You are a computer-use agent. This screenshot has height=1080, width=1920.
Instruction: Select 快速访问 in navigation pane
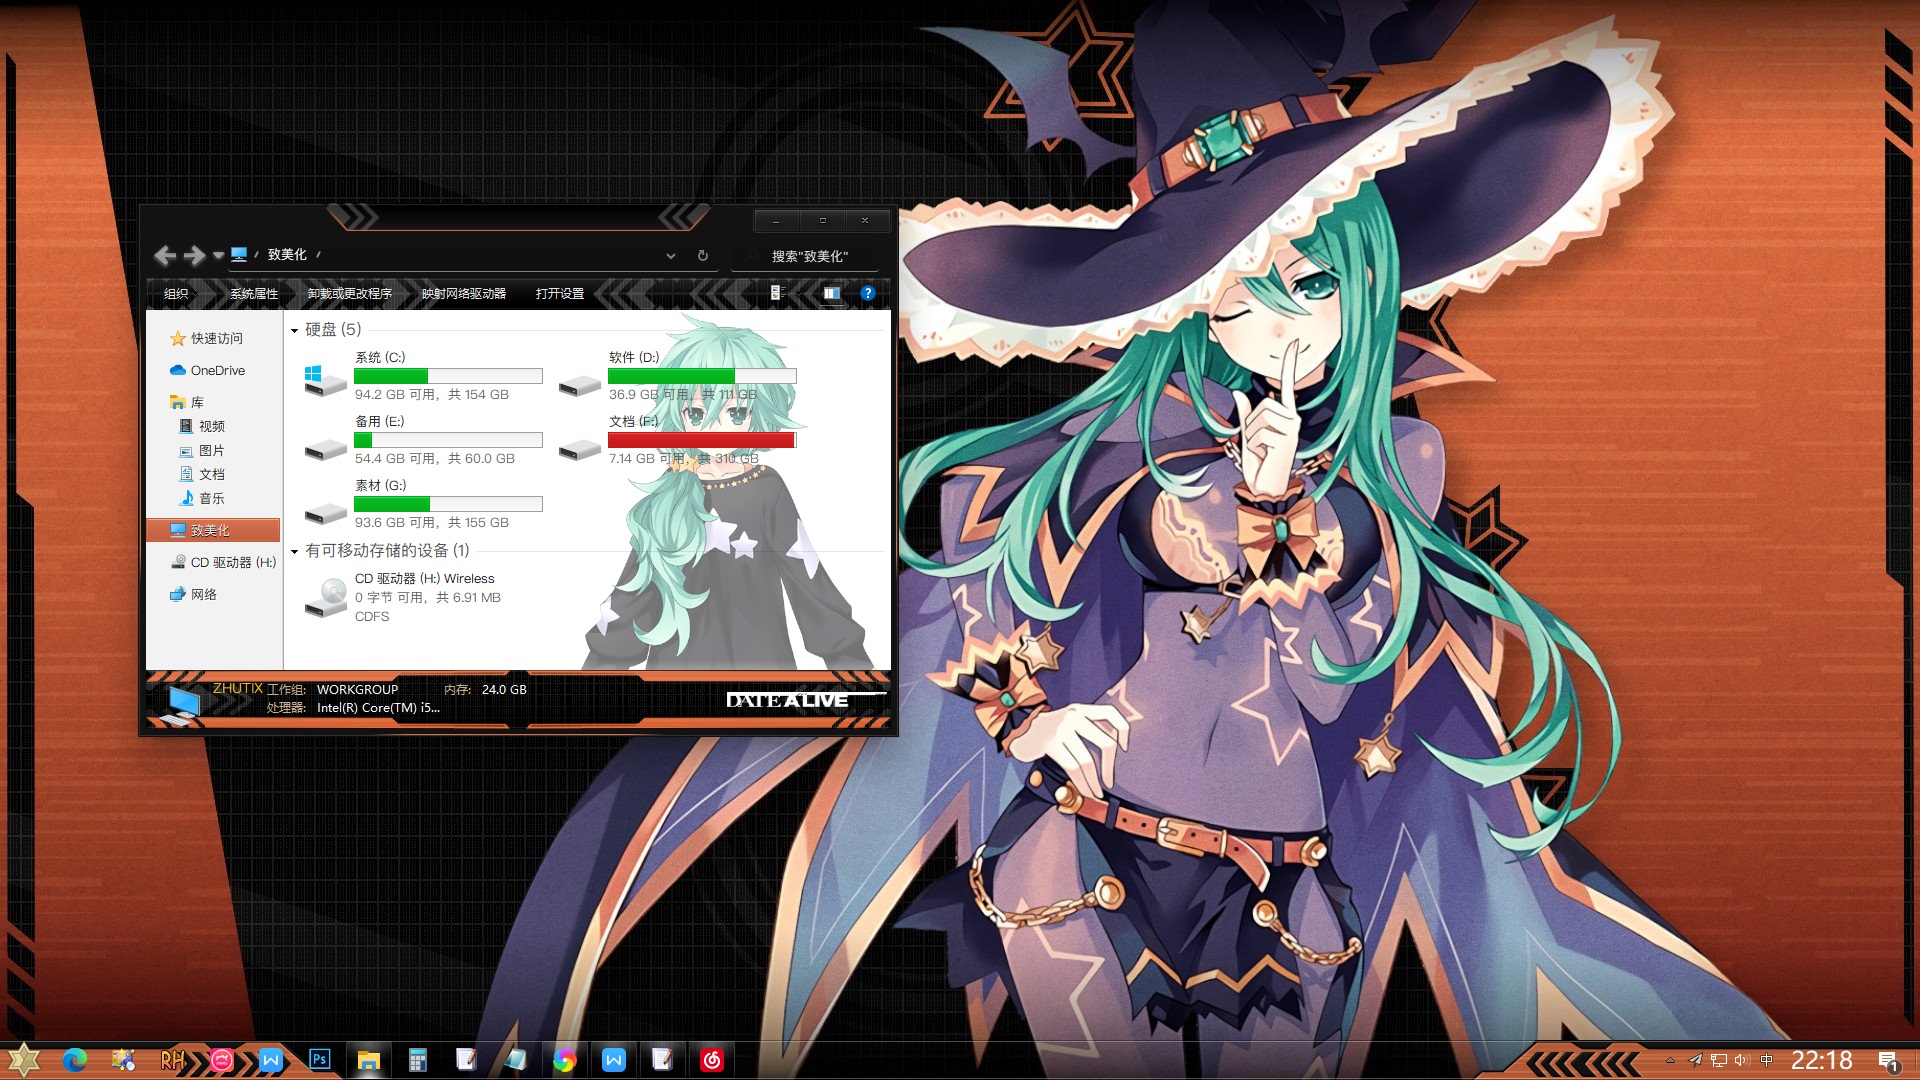point(207,338)
